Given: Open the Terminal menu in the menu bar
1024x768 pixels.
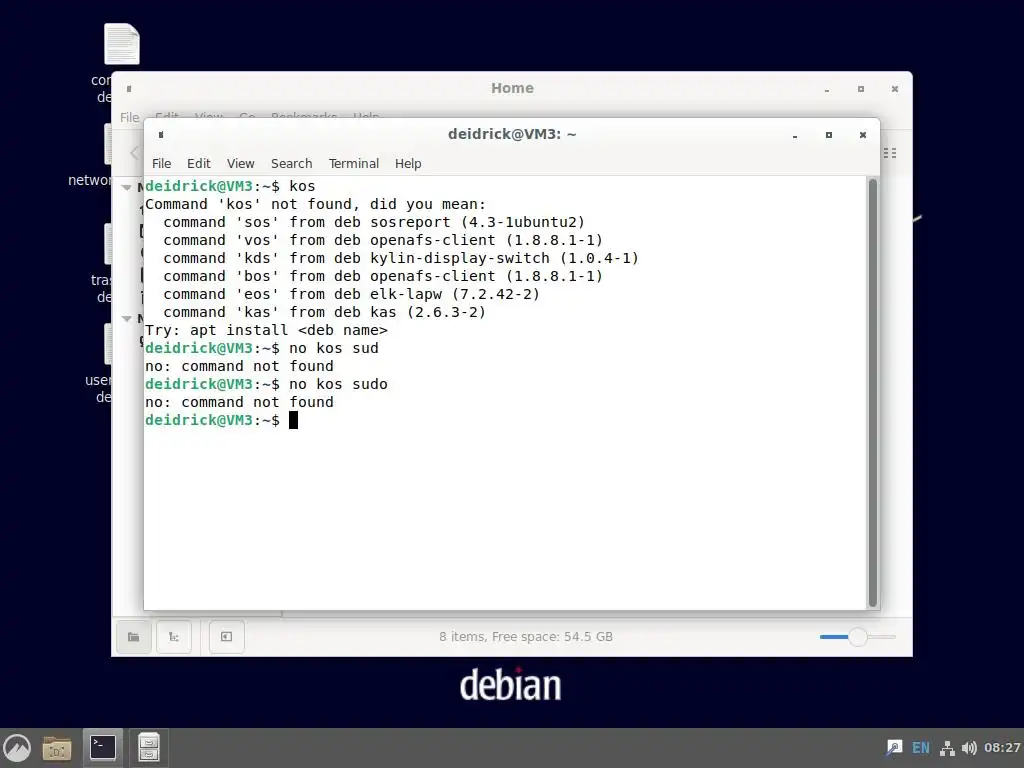Looking at the screenshot, I should click(353, 163).
